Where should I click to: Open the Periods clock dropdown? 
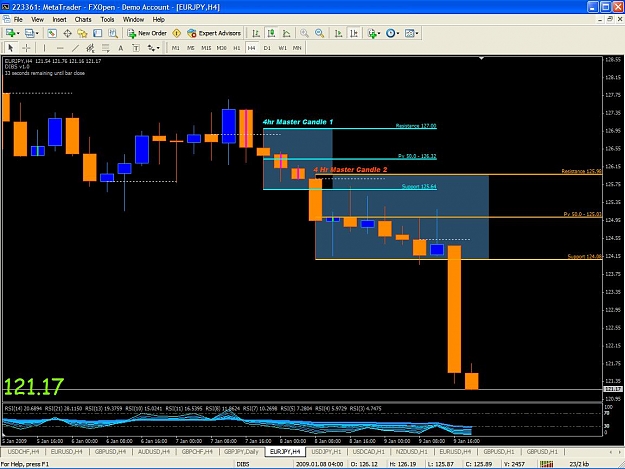tap(392, 33)
